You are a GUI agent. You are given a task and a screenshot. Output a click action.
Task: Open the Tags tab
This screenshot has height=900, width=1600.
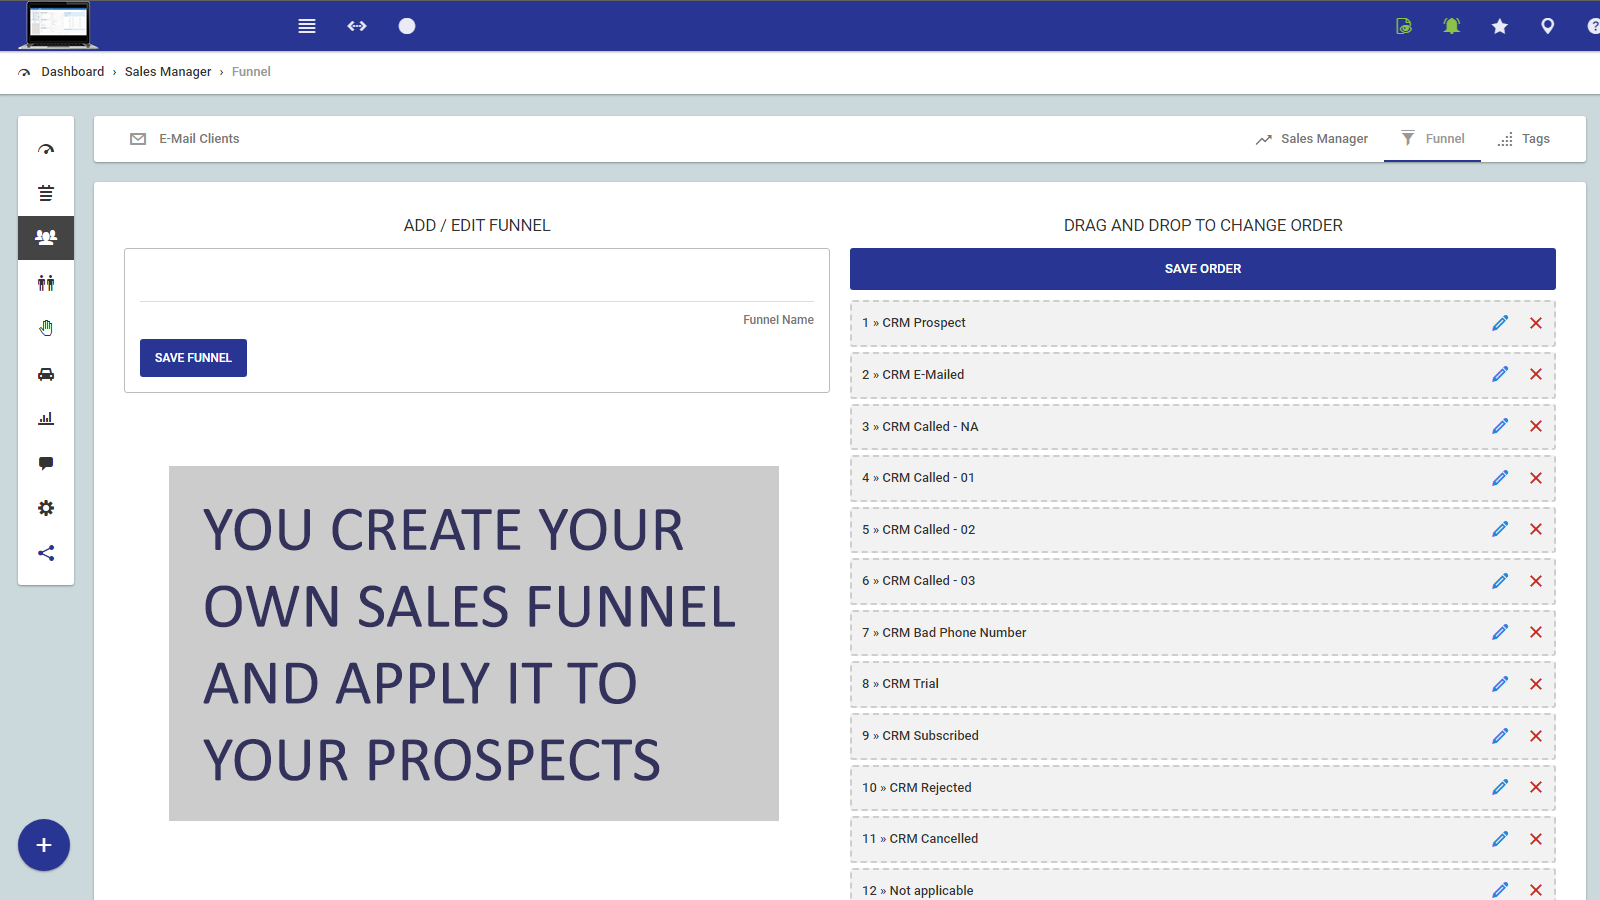(x=1524, y=139)
